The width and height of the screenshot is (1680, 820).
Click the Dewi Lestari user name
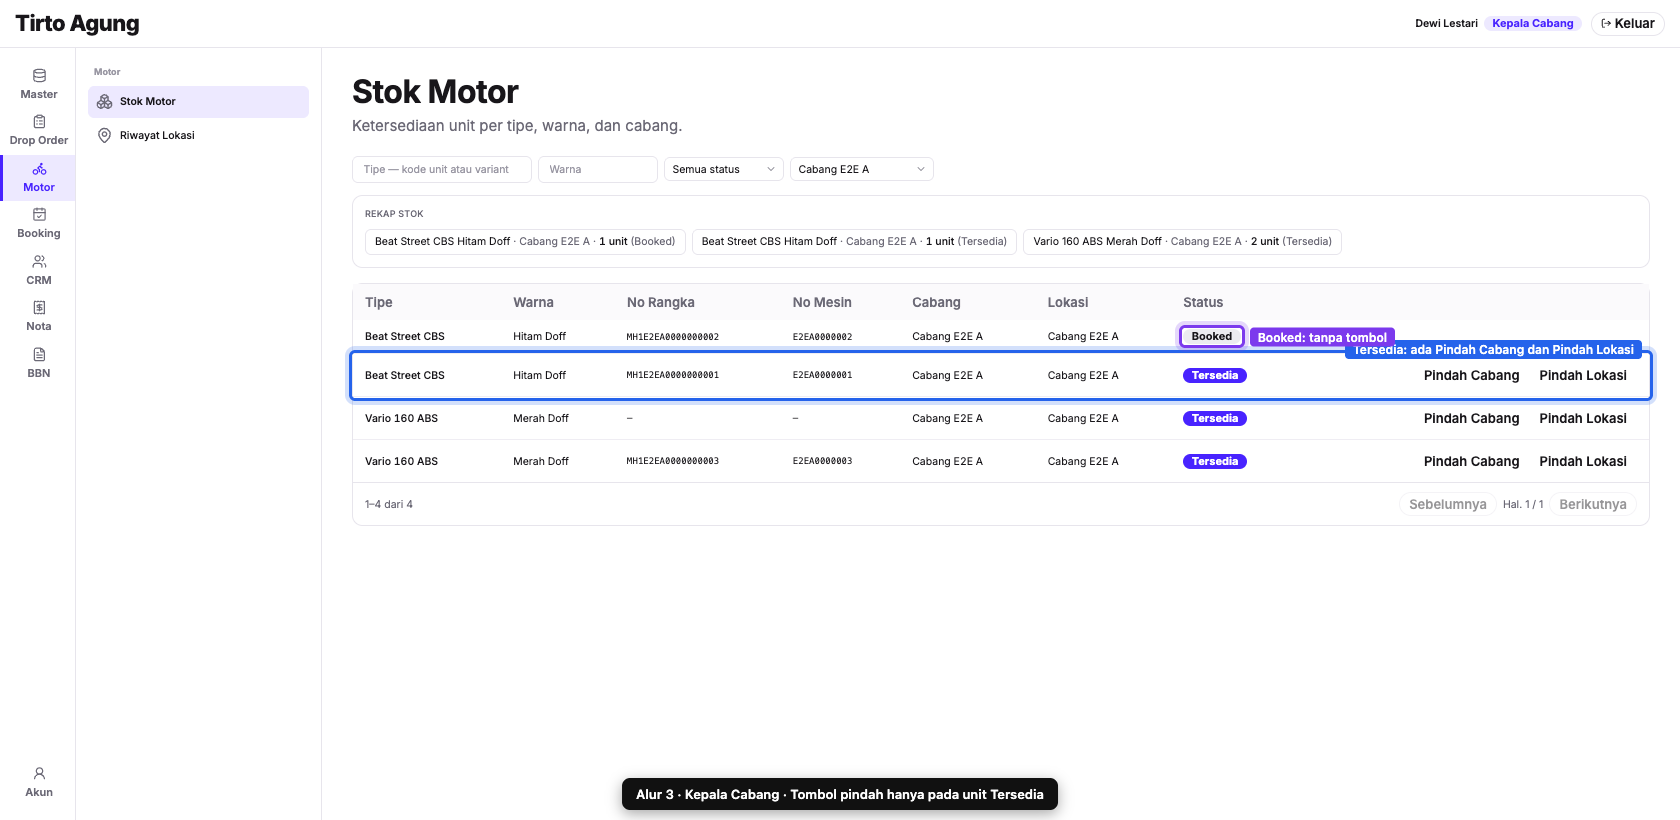1446,23
